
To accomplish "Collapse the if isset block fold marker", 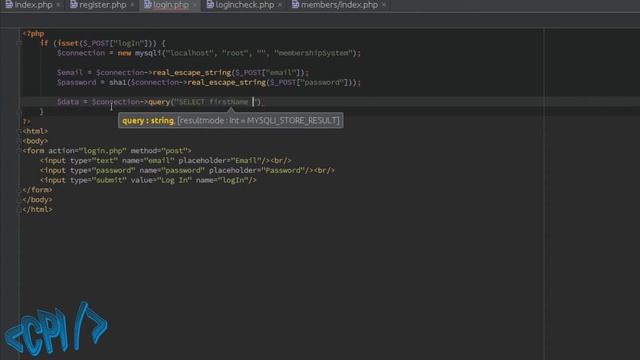I will point(19,43).
